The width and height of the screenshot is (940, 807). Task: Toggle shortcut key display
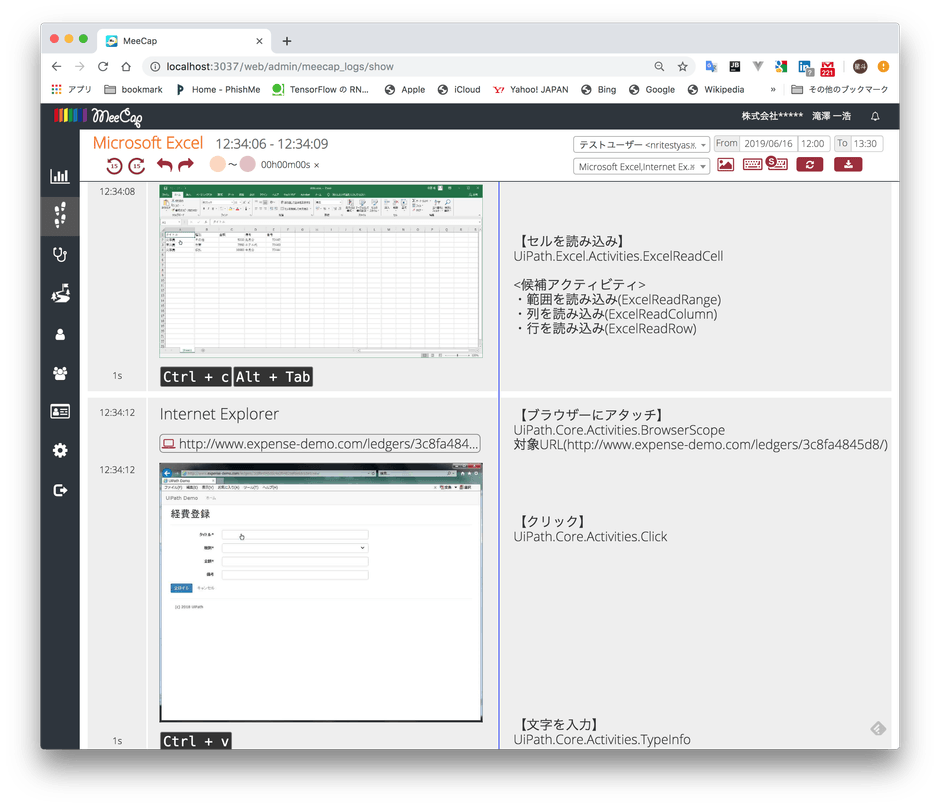coord(777,164)
